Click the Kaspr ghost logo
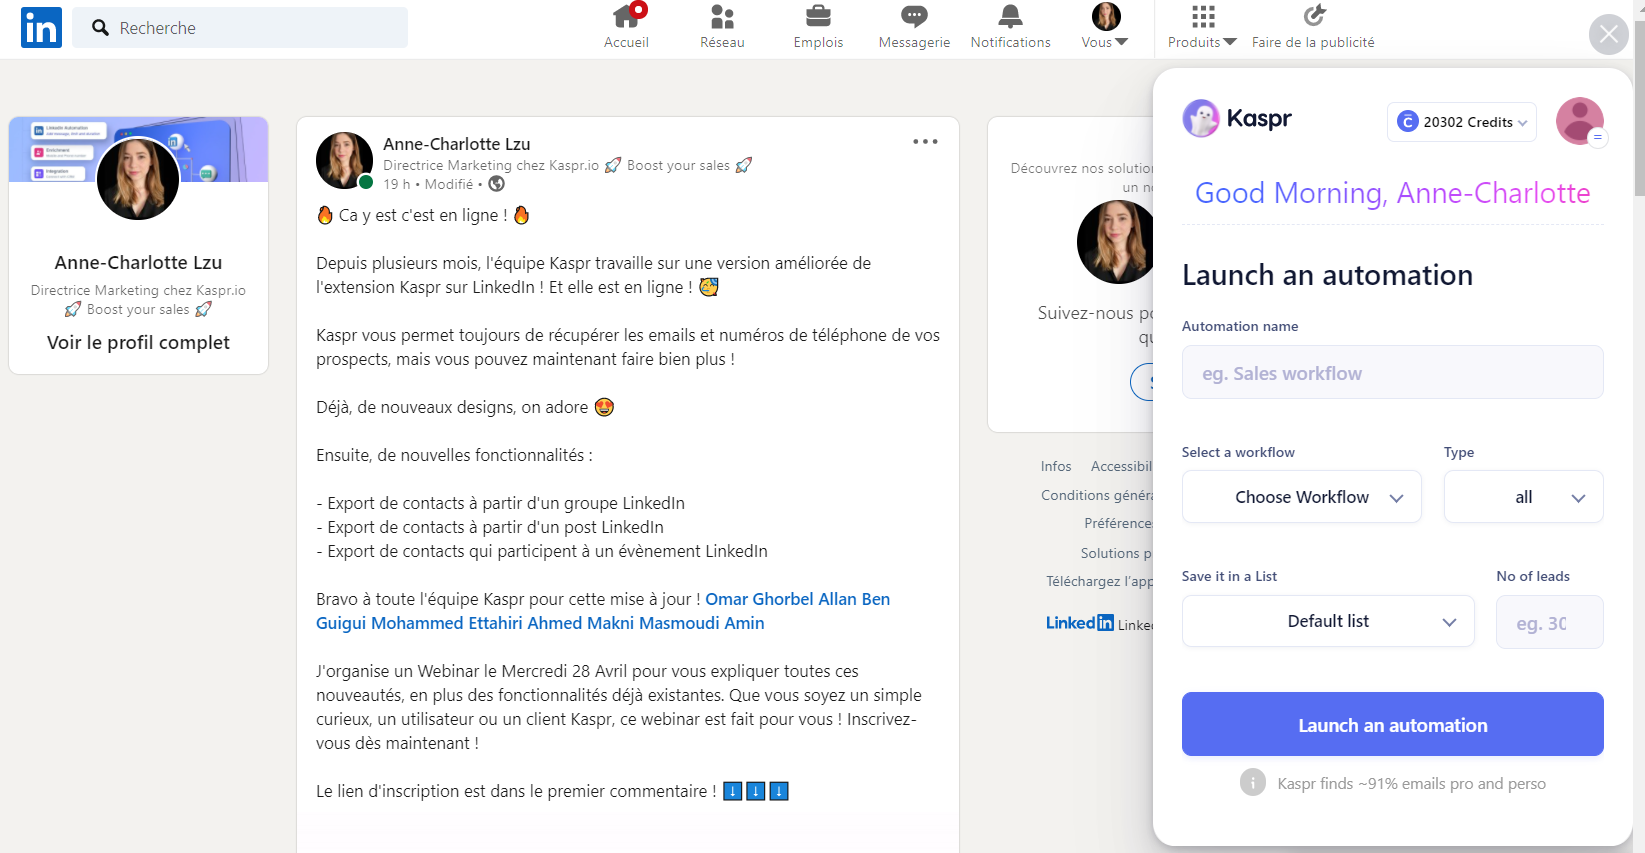The width and height of the screenshot is (1645, 853). (1201, 118)
